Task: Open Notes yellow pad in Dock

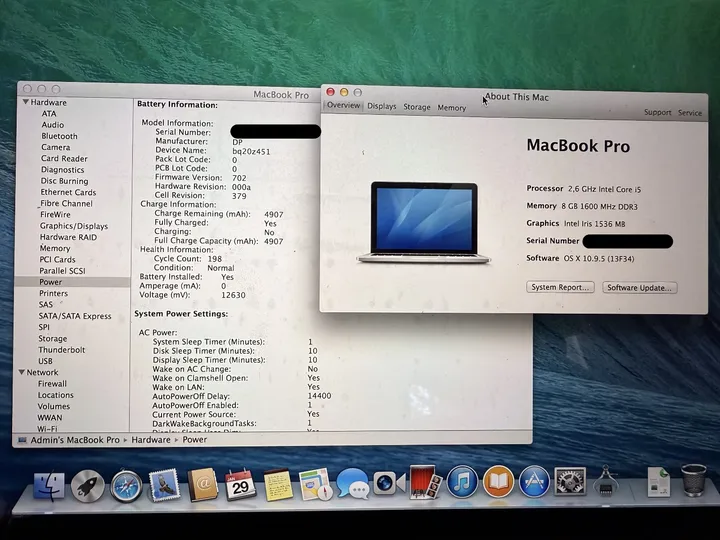Action: 278,484
